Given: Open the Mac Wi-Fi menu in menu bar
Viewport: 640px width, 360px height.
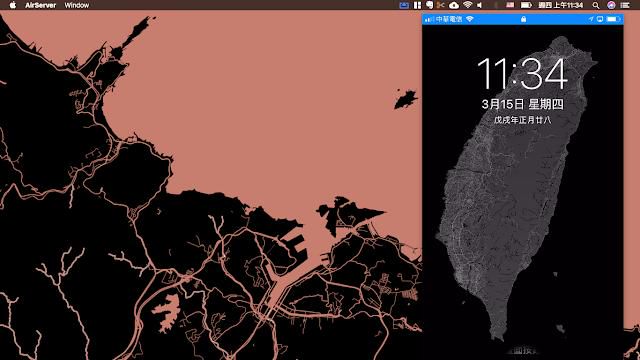Looking at the screenshot, I should [x=468, y=5].
